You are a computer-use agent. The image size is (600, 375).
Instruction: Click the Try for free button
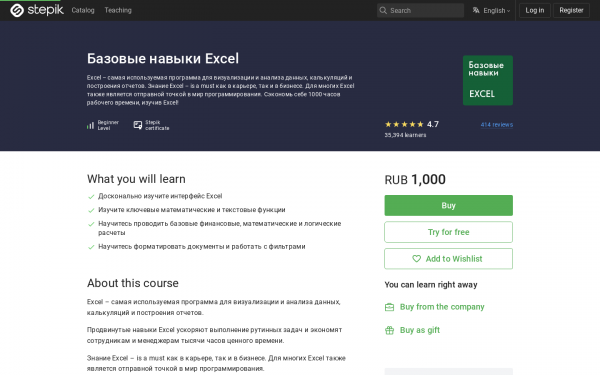tap(448, 232)
